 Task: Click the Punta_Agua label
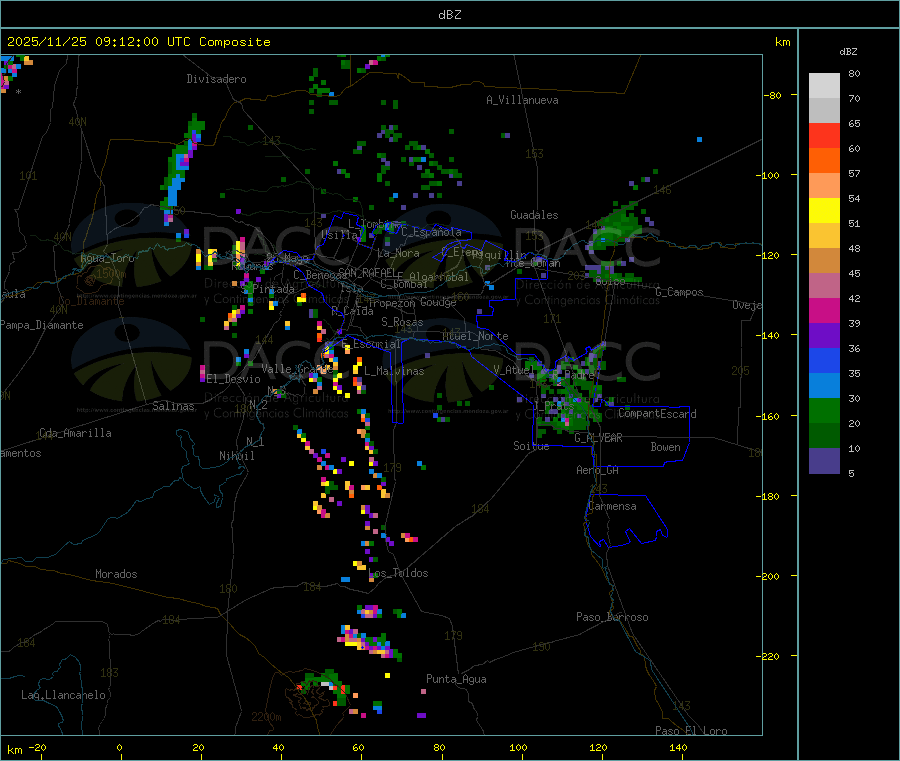[x=456, y=679]
